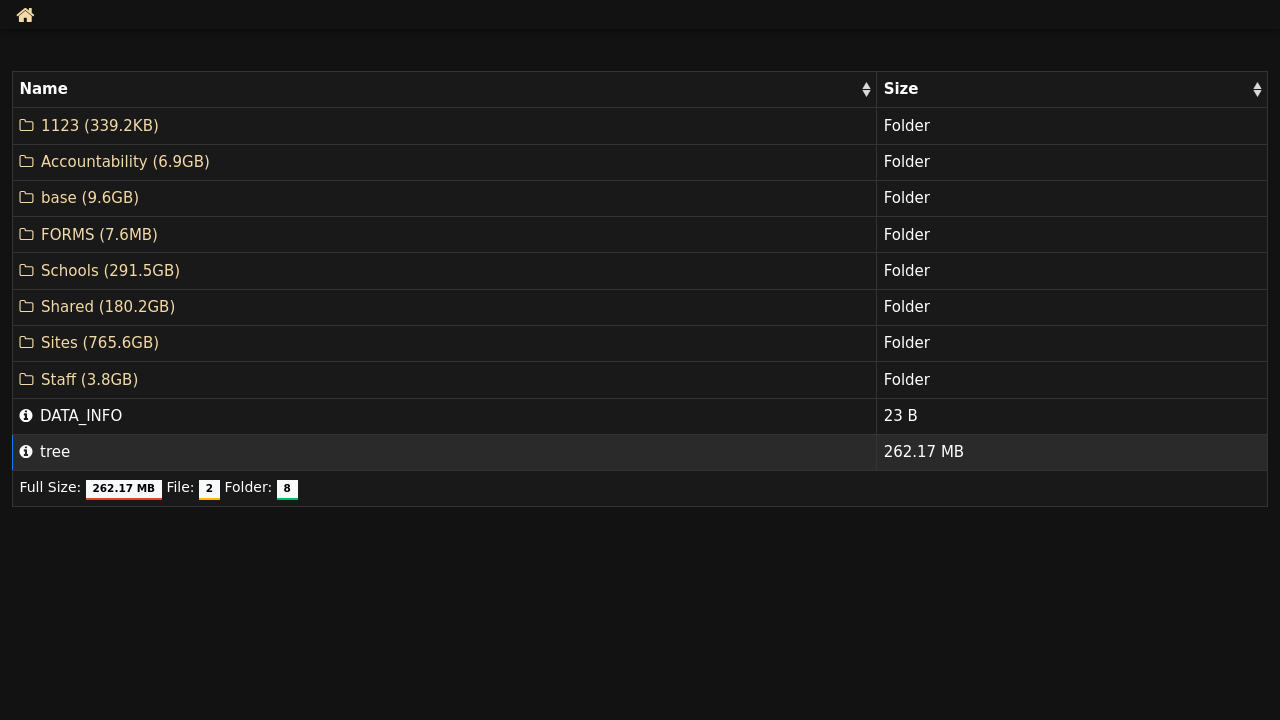Viewport: 1280px width, 720px height.
Task: Go to the home icon
Action: pyautogui.click(x=25, y=15)
